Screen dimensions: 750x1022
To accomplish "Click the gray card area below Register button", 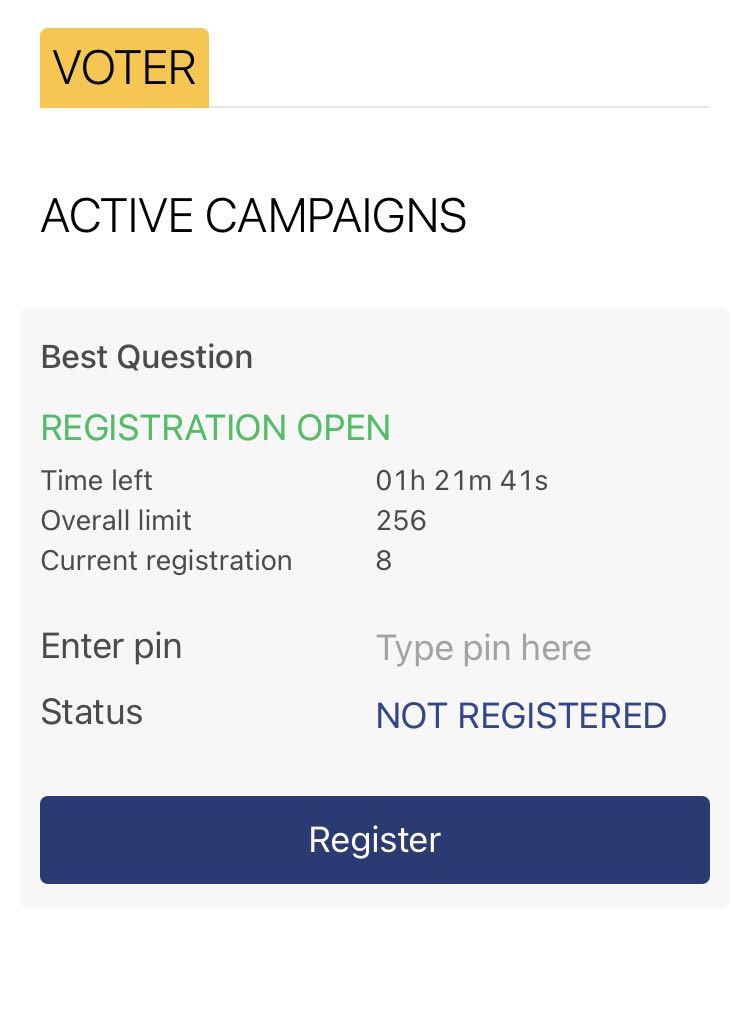I will [375, 896].
